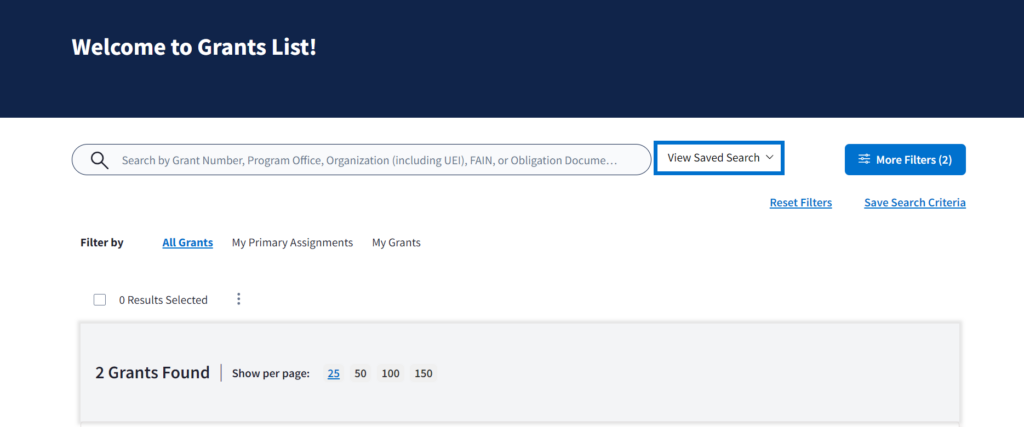Tick the select all results checkbox

click(x=100, y=300)
